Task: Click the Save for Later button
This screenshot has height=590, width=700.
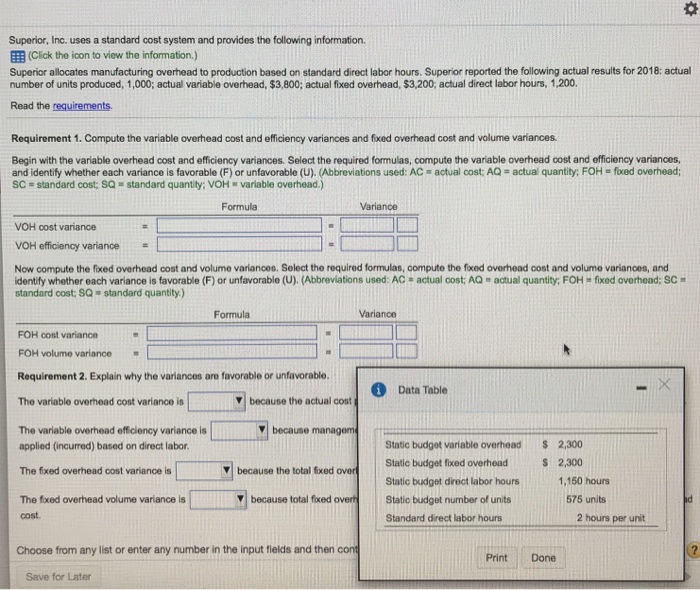Action: click(58, 577)
